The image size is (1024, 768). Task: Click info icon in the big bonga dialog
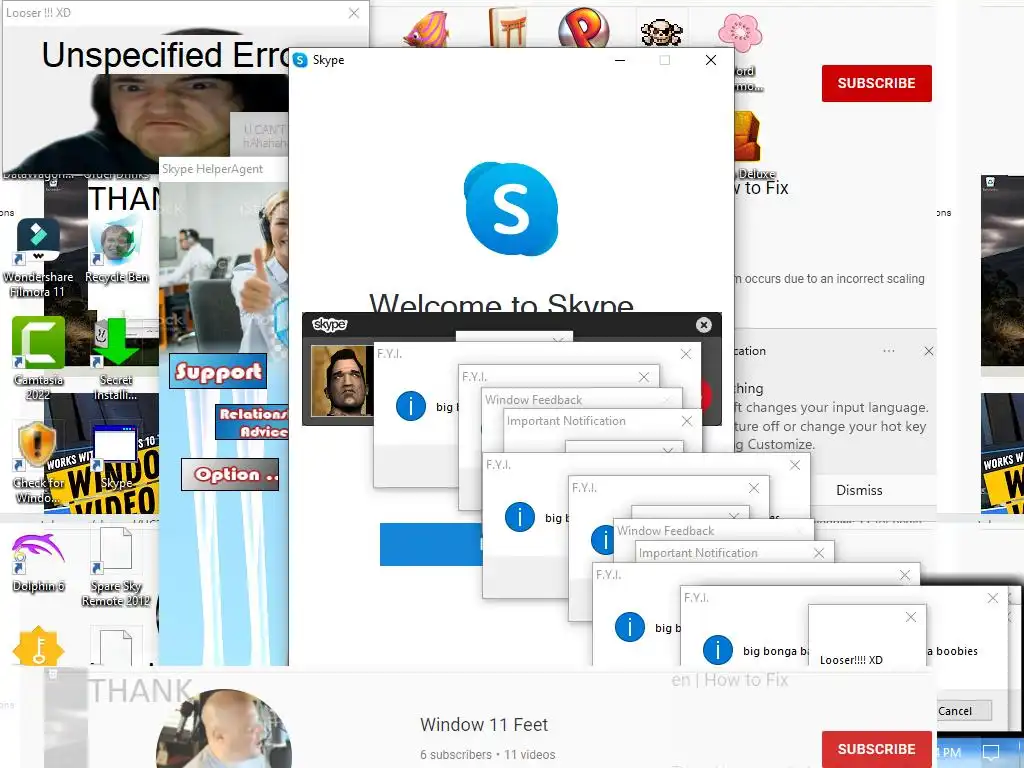tap(717, 650)
